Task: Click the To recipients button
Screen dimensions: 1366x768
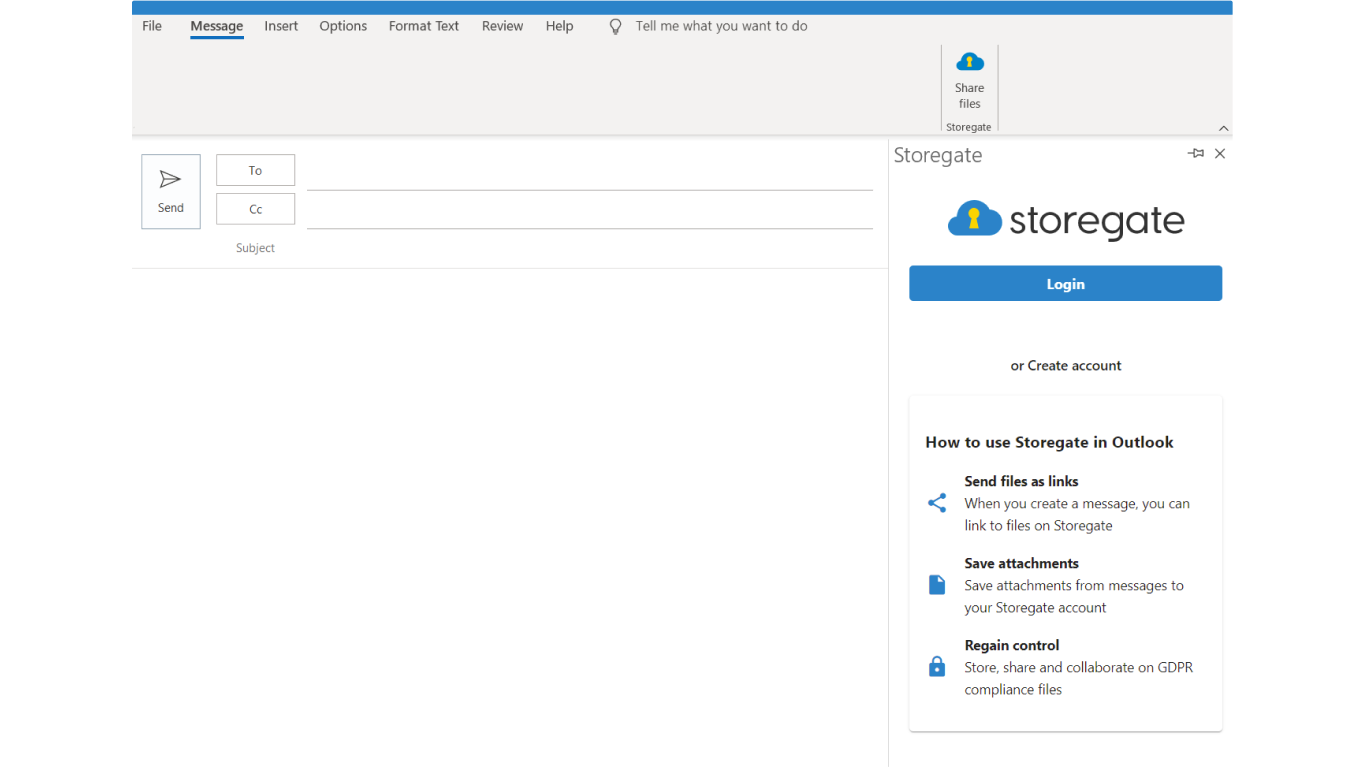Action: [x=255, y=170]
